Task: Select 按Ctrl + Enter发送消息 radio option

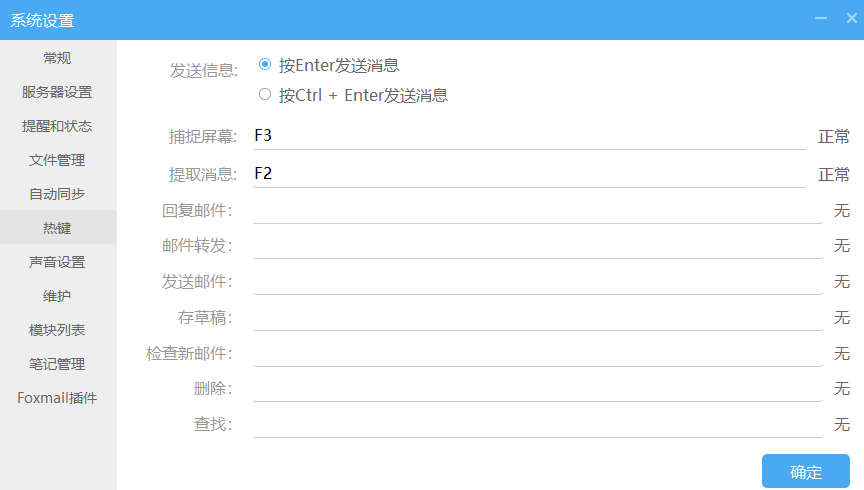Action: [x=265, y=95]
